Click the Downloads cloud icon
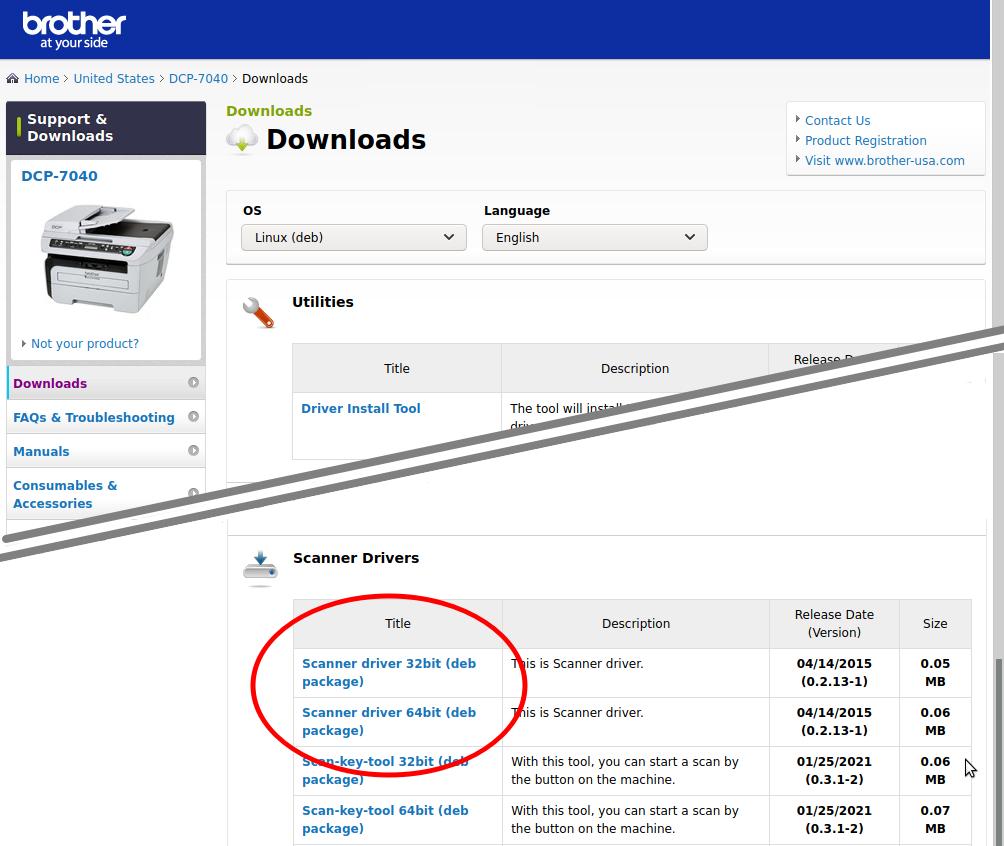The height and width of the screenshot is (846, 1004). click(241, 140)
